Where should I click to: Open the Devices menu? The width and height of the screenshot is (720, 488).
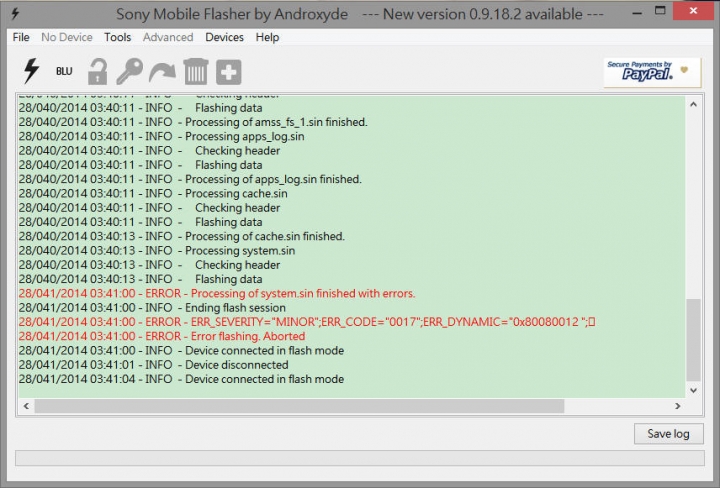pos(225,37)
